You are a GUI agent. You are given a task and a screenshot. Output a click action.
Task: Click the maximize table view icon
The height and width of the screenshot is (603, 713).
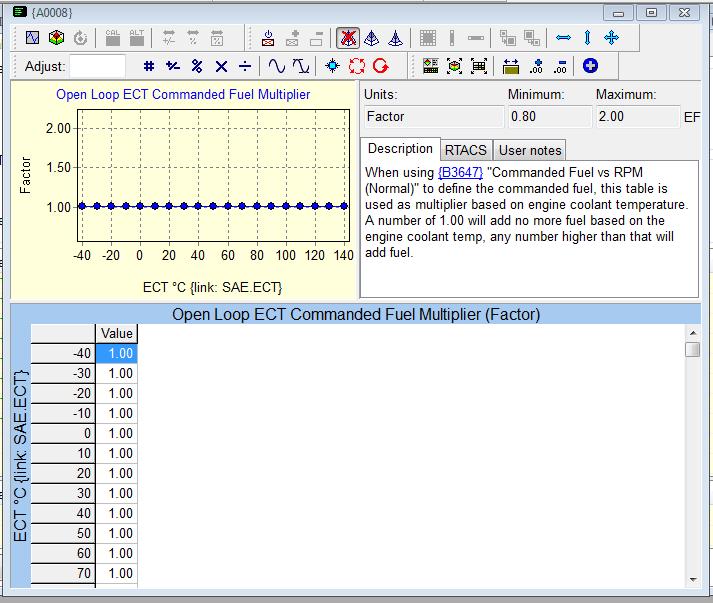pyautogui.click(x=479, y=66)
